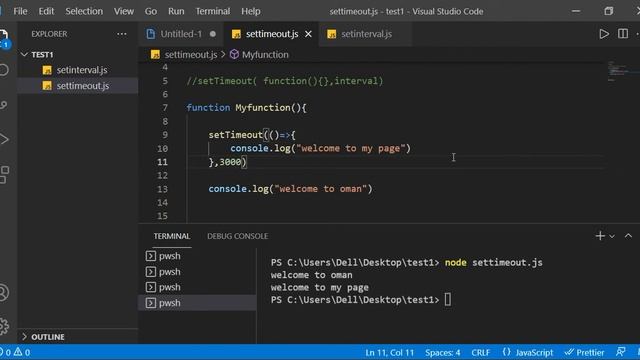Open the View menu
Viewport: 640px width, 360px height.
click(x=124, y=11)
